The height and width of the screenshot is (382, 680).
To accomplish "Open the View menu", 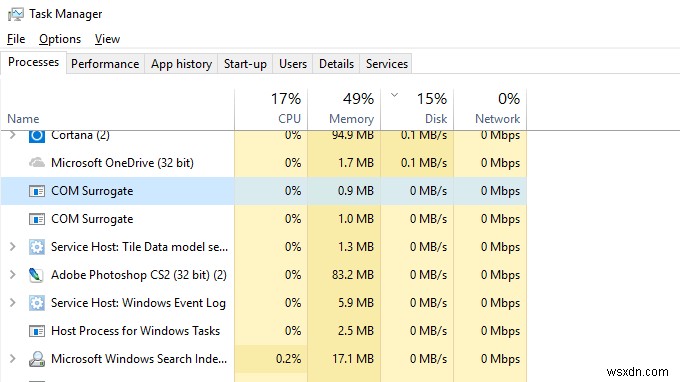I will [107, 39].
